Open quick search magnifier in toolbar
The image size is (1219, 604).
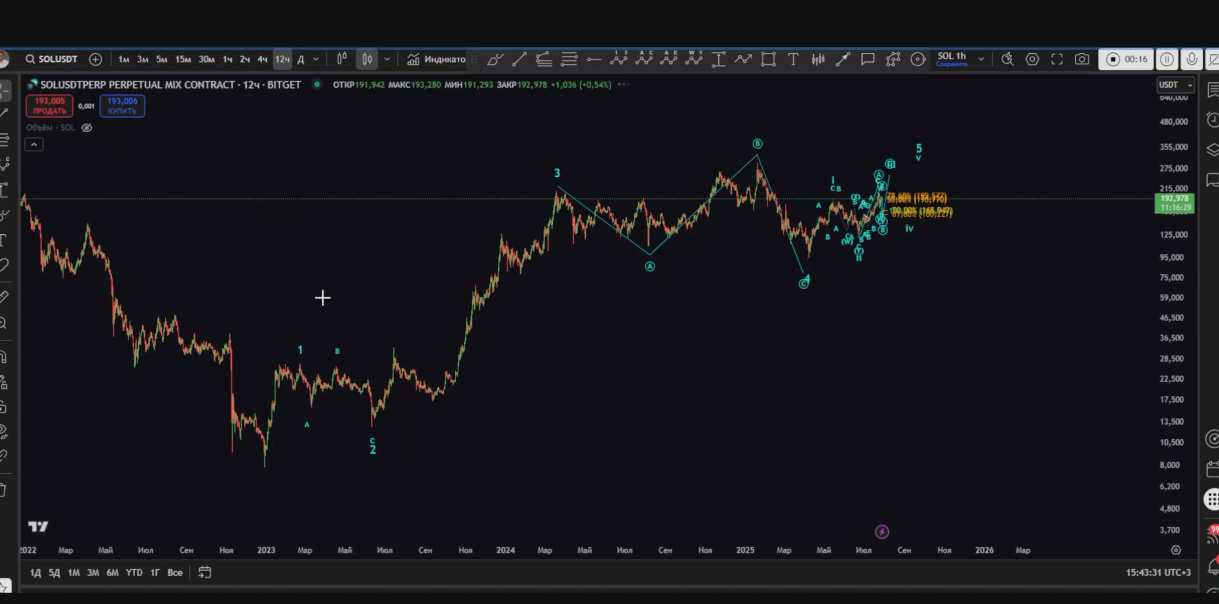tap(1007, 59)
